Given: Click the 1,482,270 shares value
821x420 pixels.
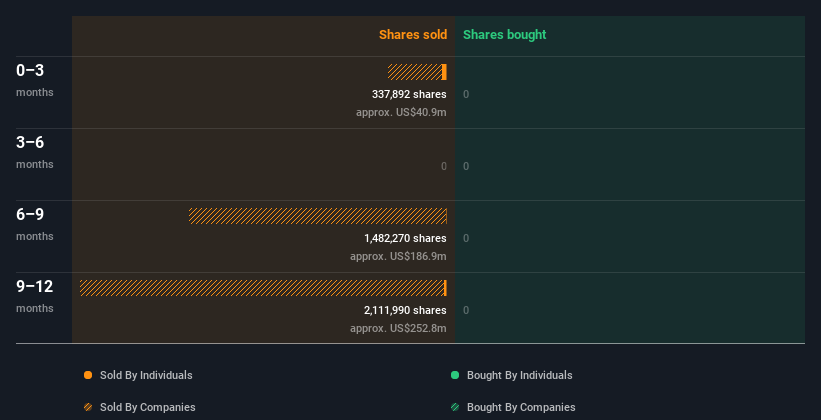Looking at the screenshot, I should coord(405,238).
